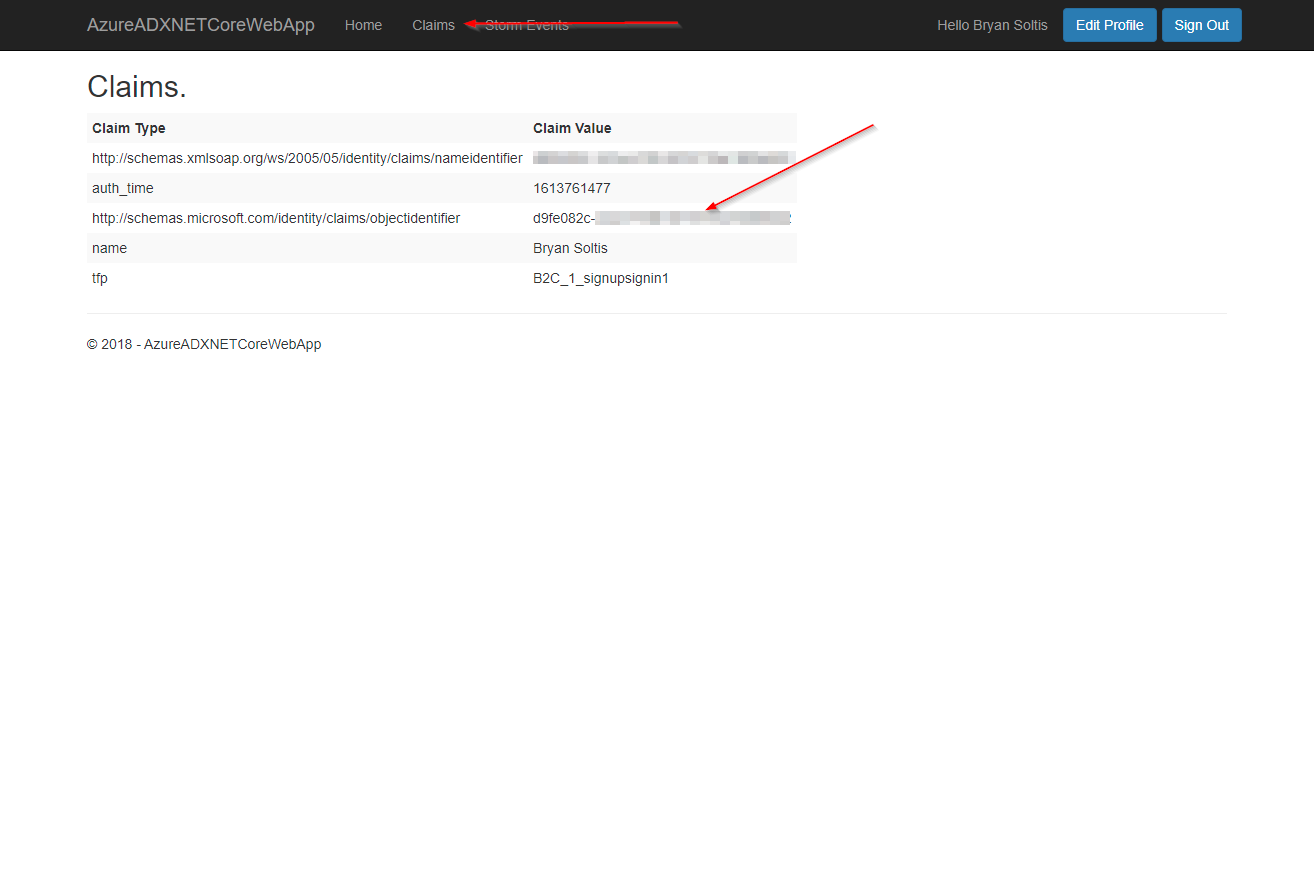This screenshot has height=884, width=1314.
Task: Click the tfp claim type cell
Action: (x=100, y=278)
